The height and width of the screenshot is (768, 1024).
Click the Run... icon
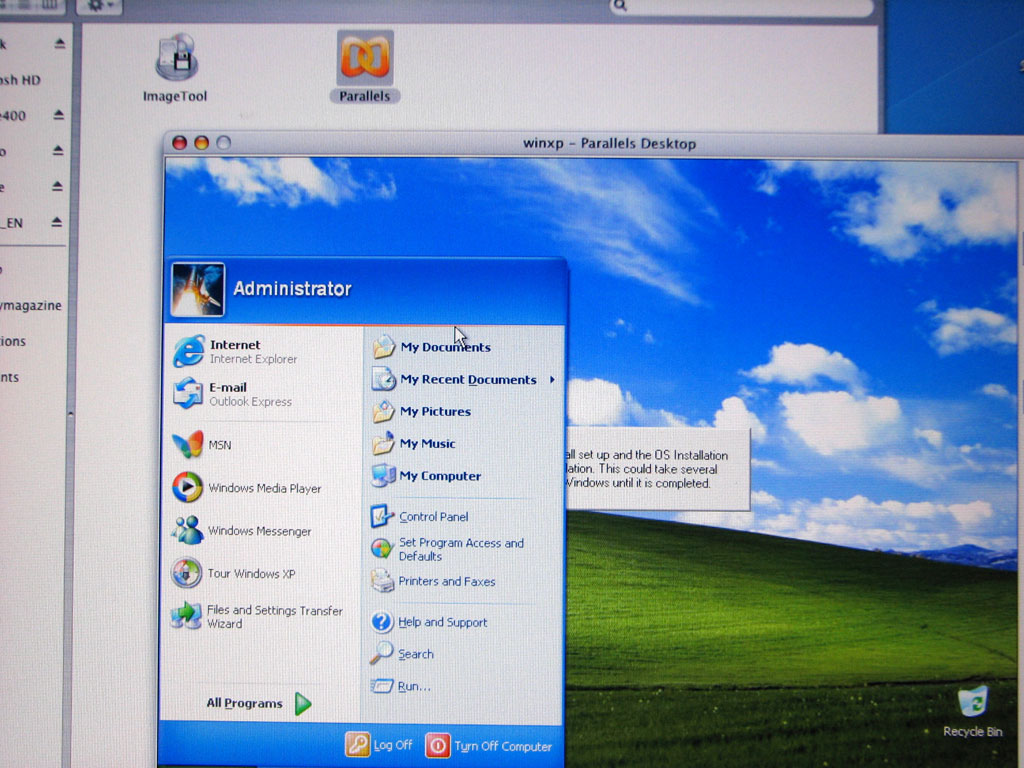coord(381,686)
